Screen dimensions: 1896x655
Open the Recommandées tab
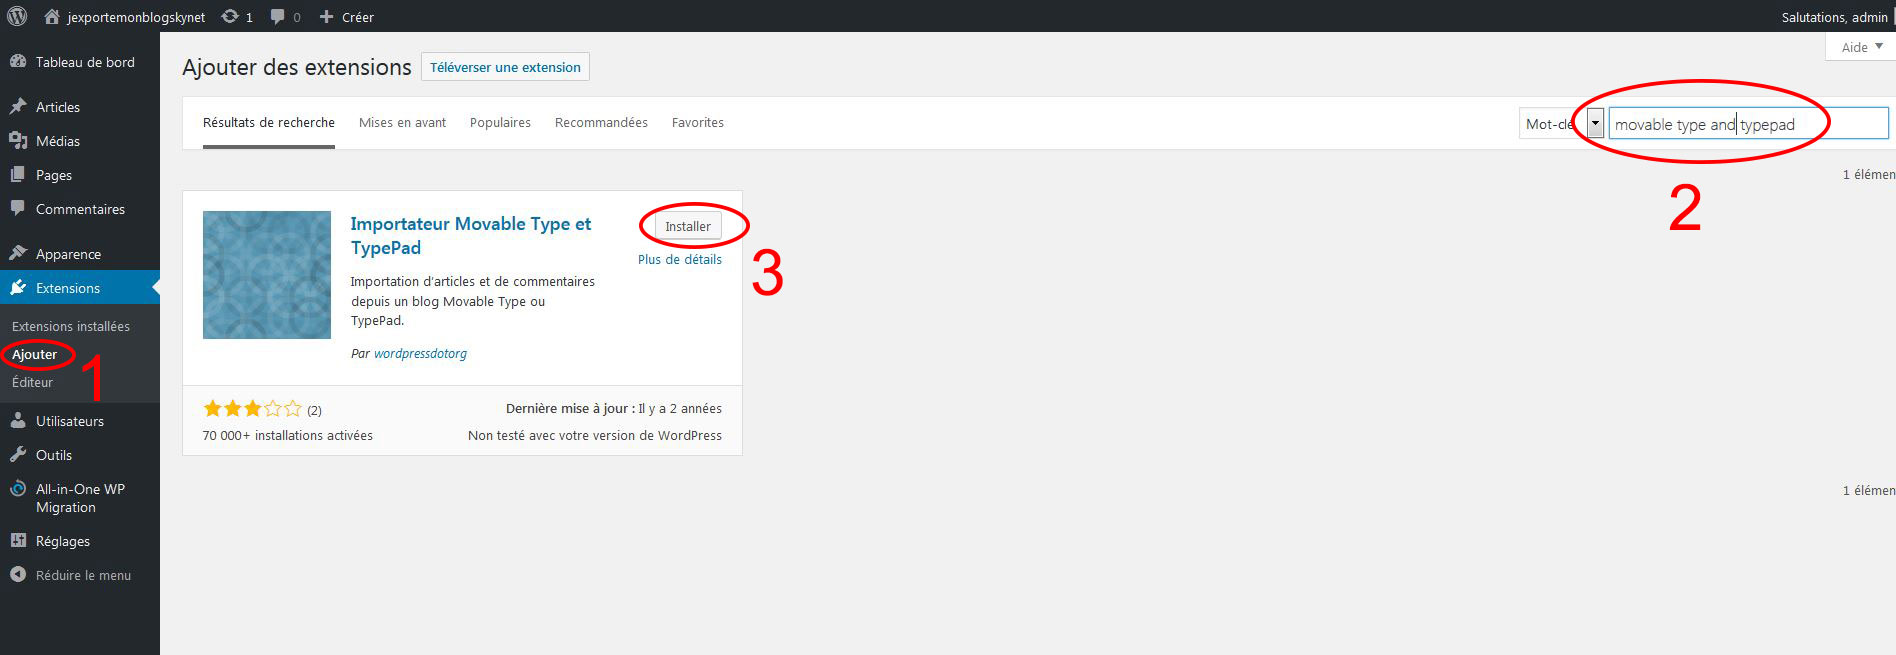point(601,123)
